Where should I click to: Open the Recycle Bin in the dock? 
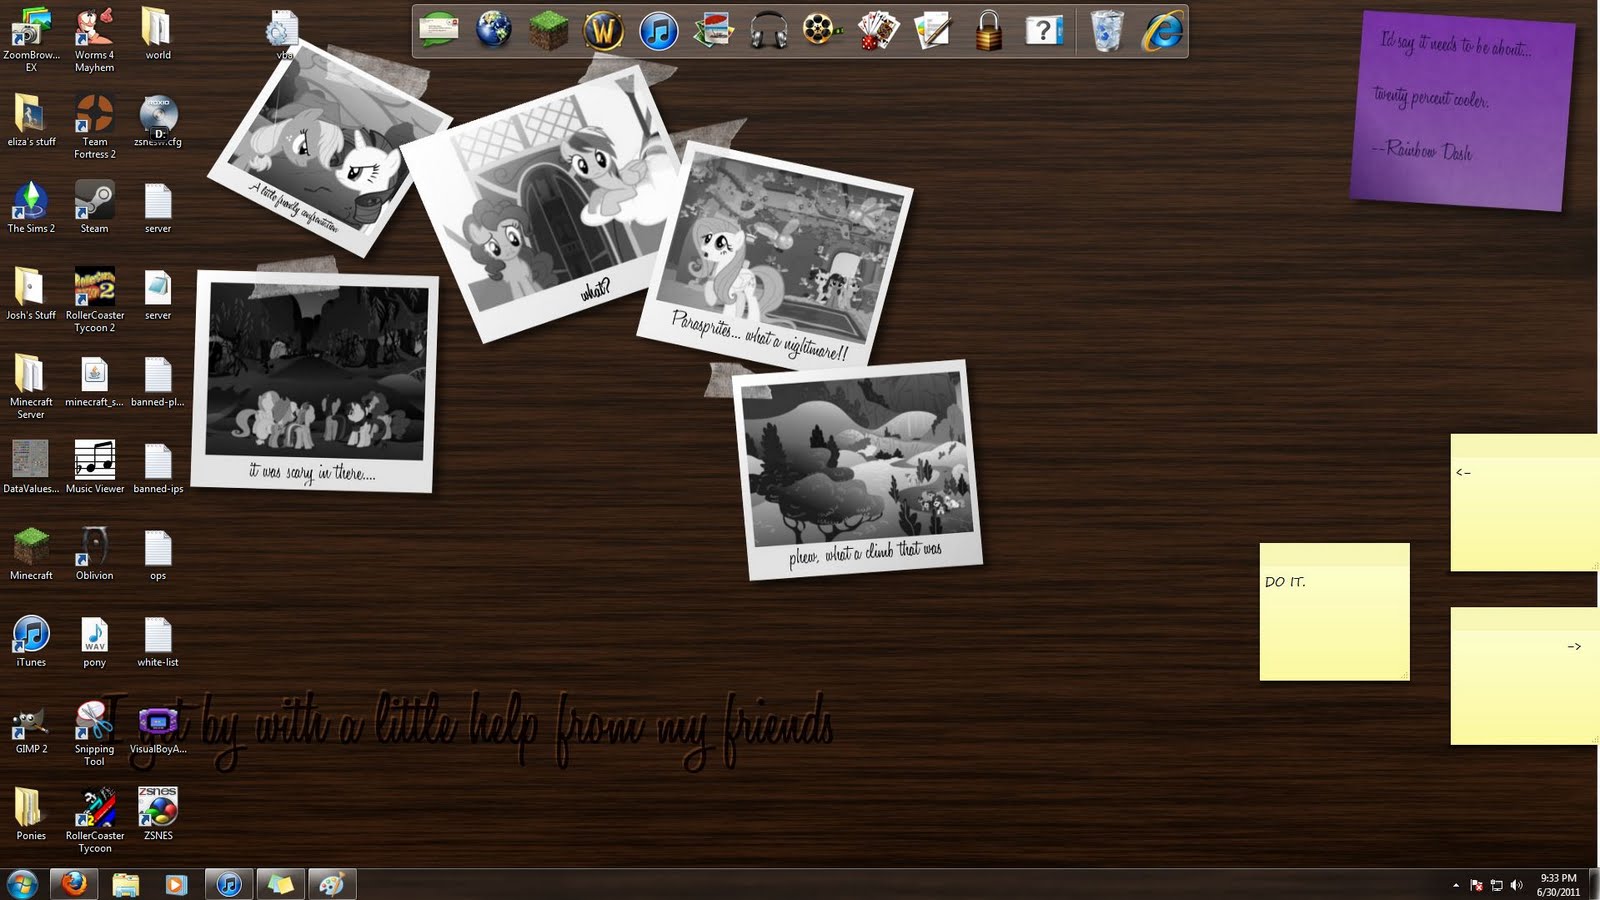1107,31
